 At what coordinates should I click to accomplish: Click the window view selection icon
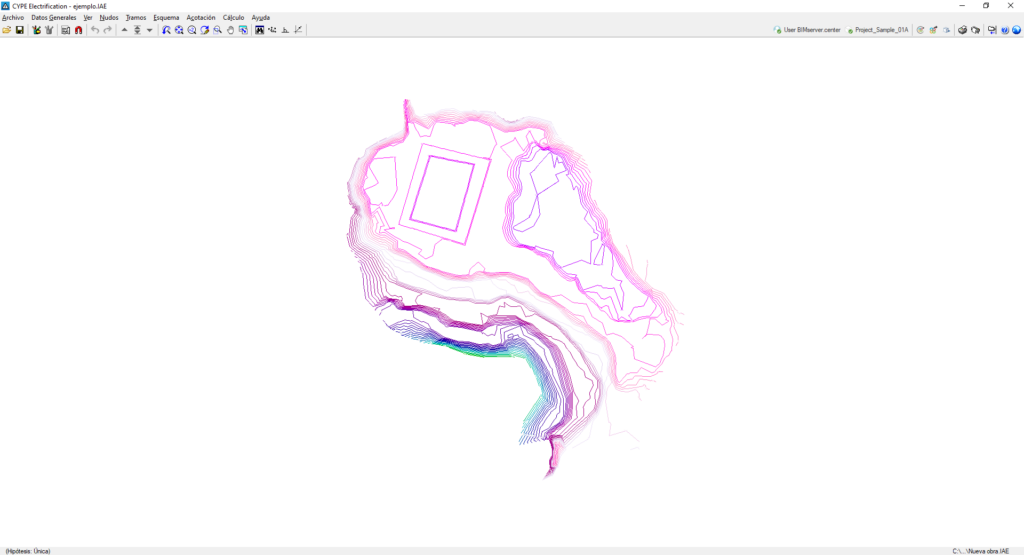[x=243, y=30]
